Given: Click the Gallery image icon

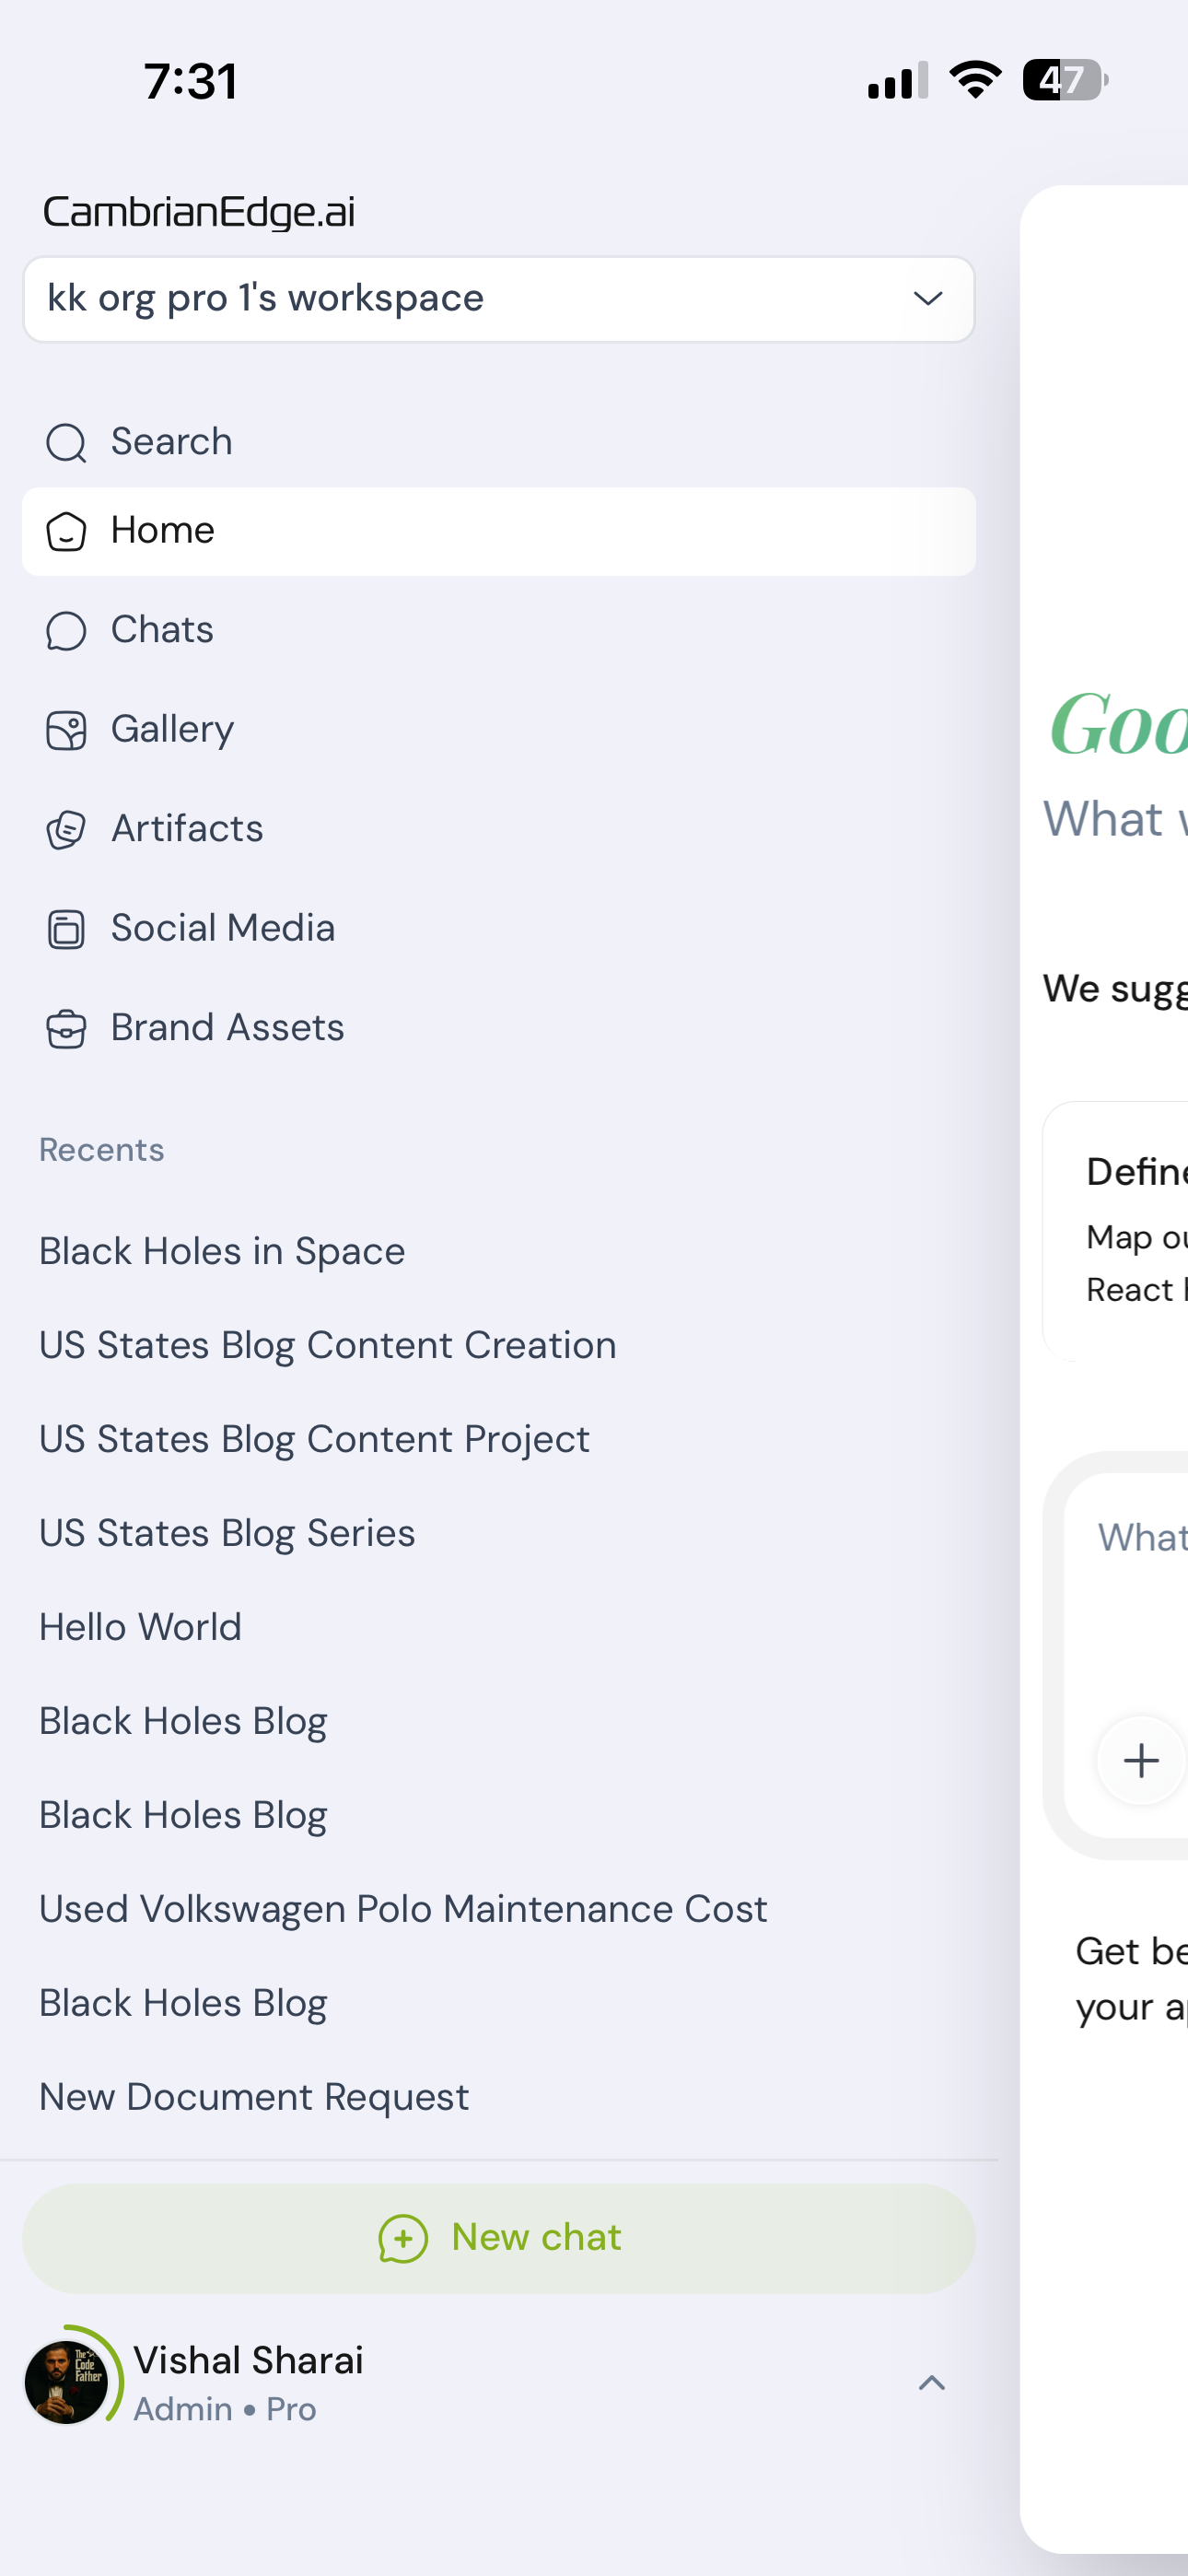Looking at the screenshot, I should (66, 730).
